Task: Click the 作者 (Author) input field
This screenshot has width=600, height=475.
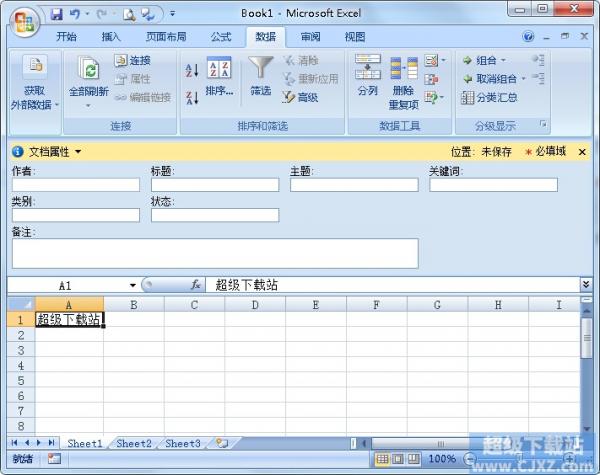Action: (x=76, y=185)
